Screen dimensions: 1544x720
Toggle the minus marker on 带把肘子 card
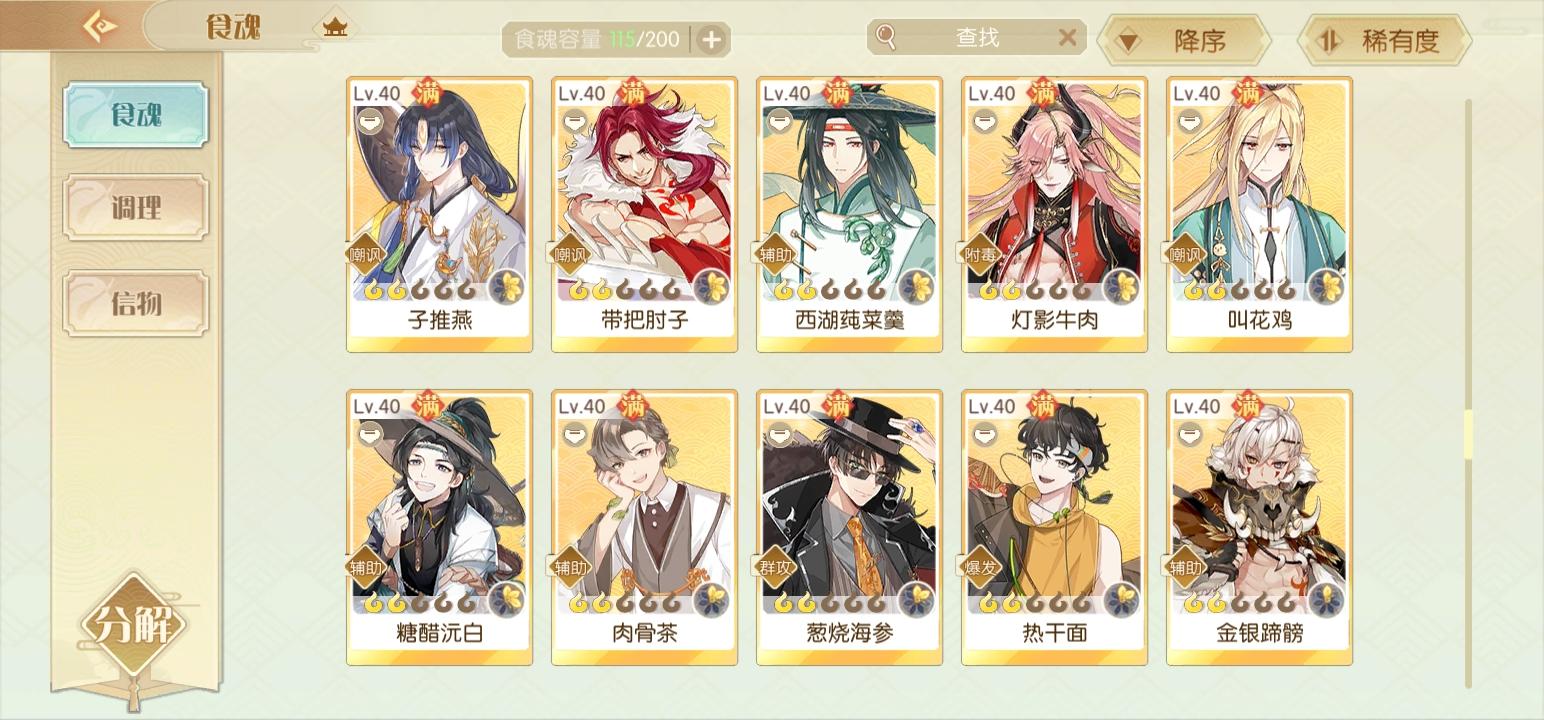[x=575, y=122]
